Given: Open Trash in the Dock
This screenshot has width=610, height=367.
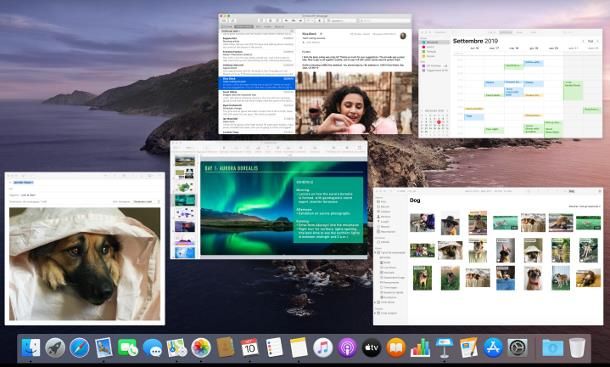Looking at the screenshot, I should coord(577,347).
